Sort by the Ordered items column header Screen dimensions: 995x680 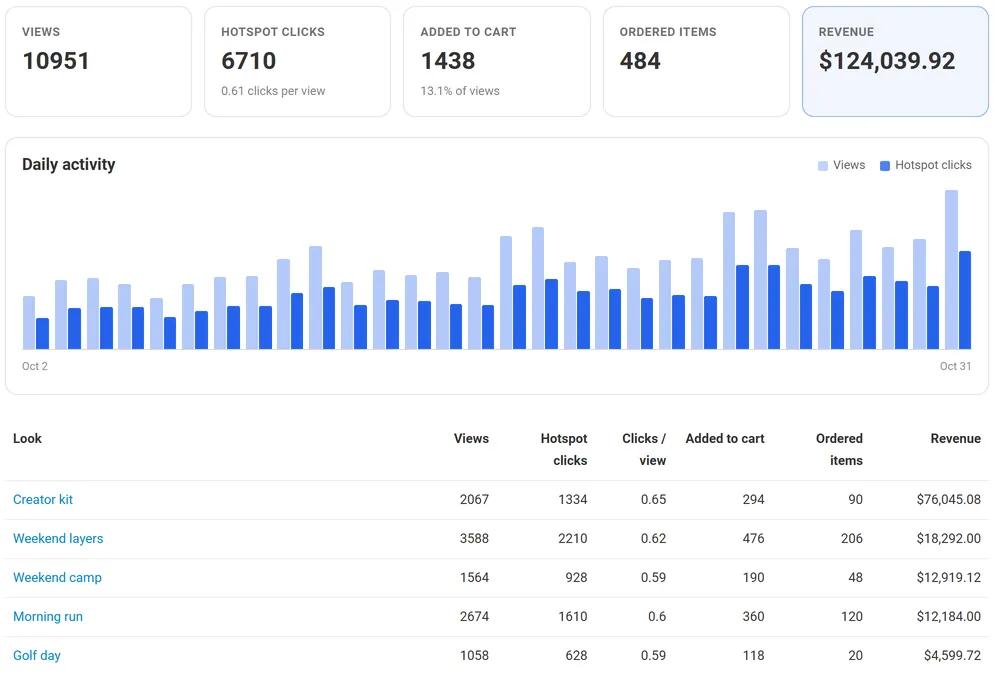point(839,449)
